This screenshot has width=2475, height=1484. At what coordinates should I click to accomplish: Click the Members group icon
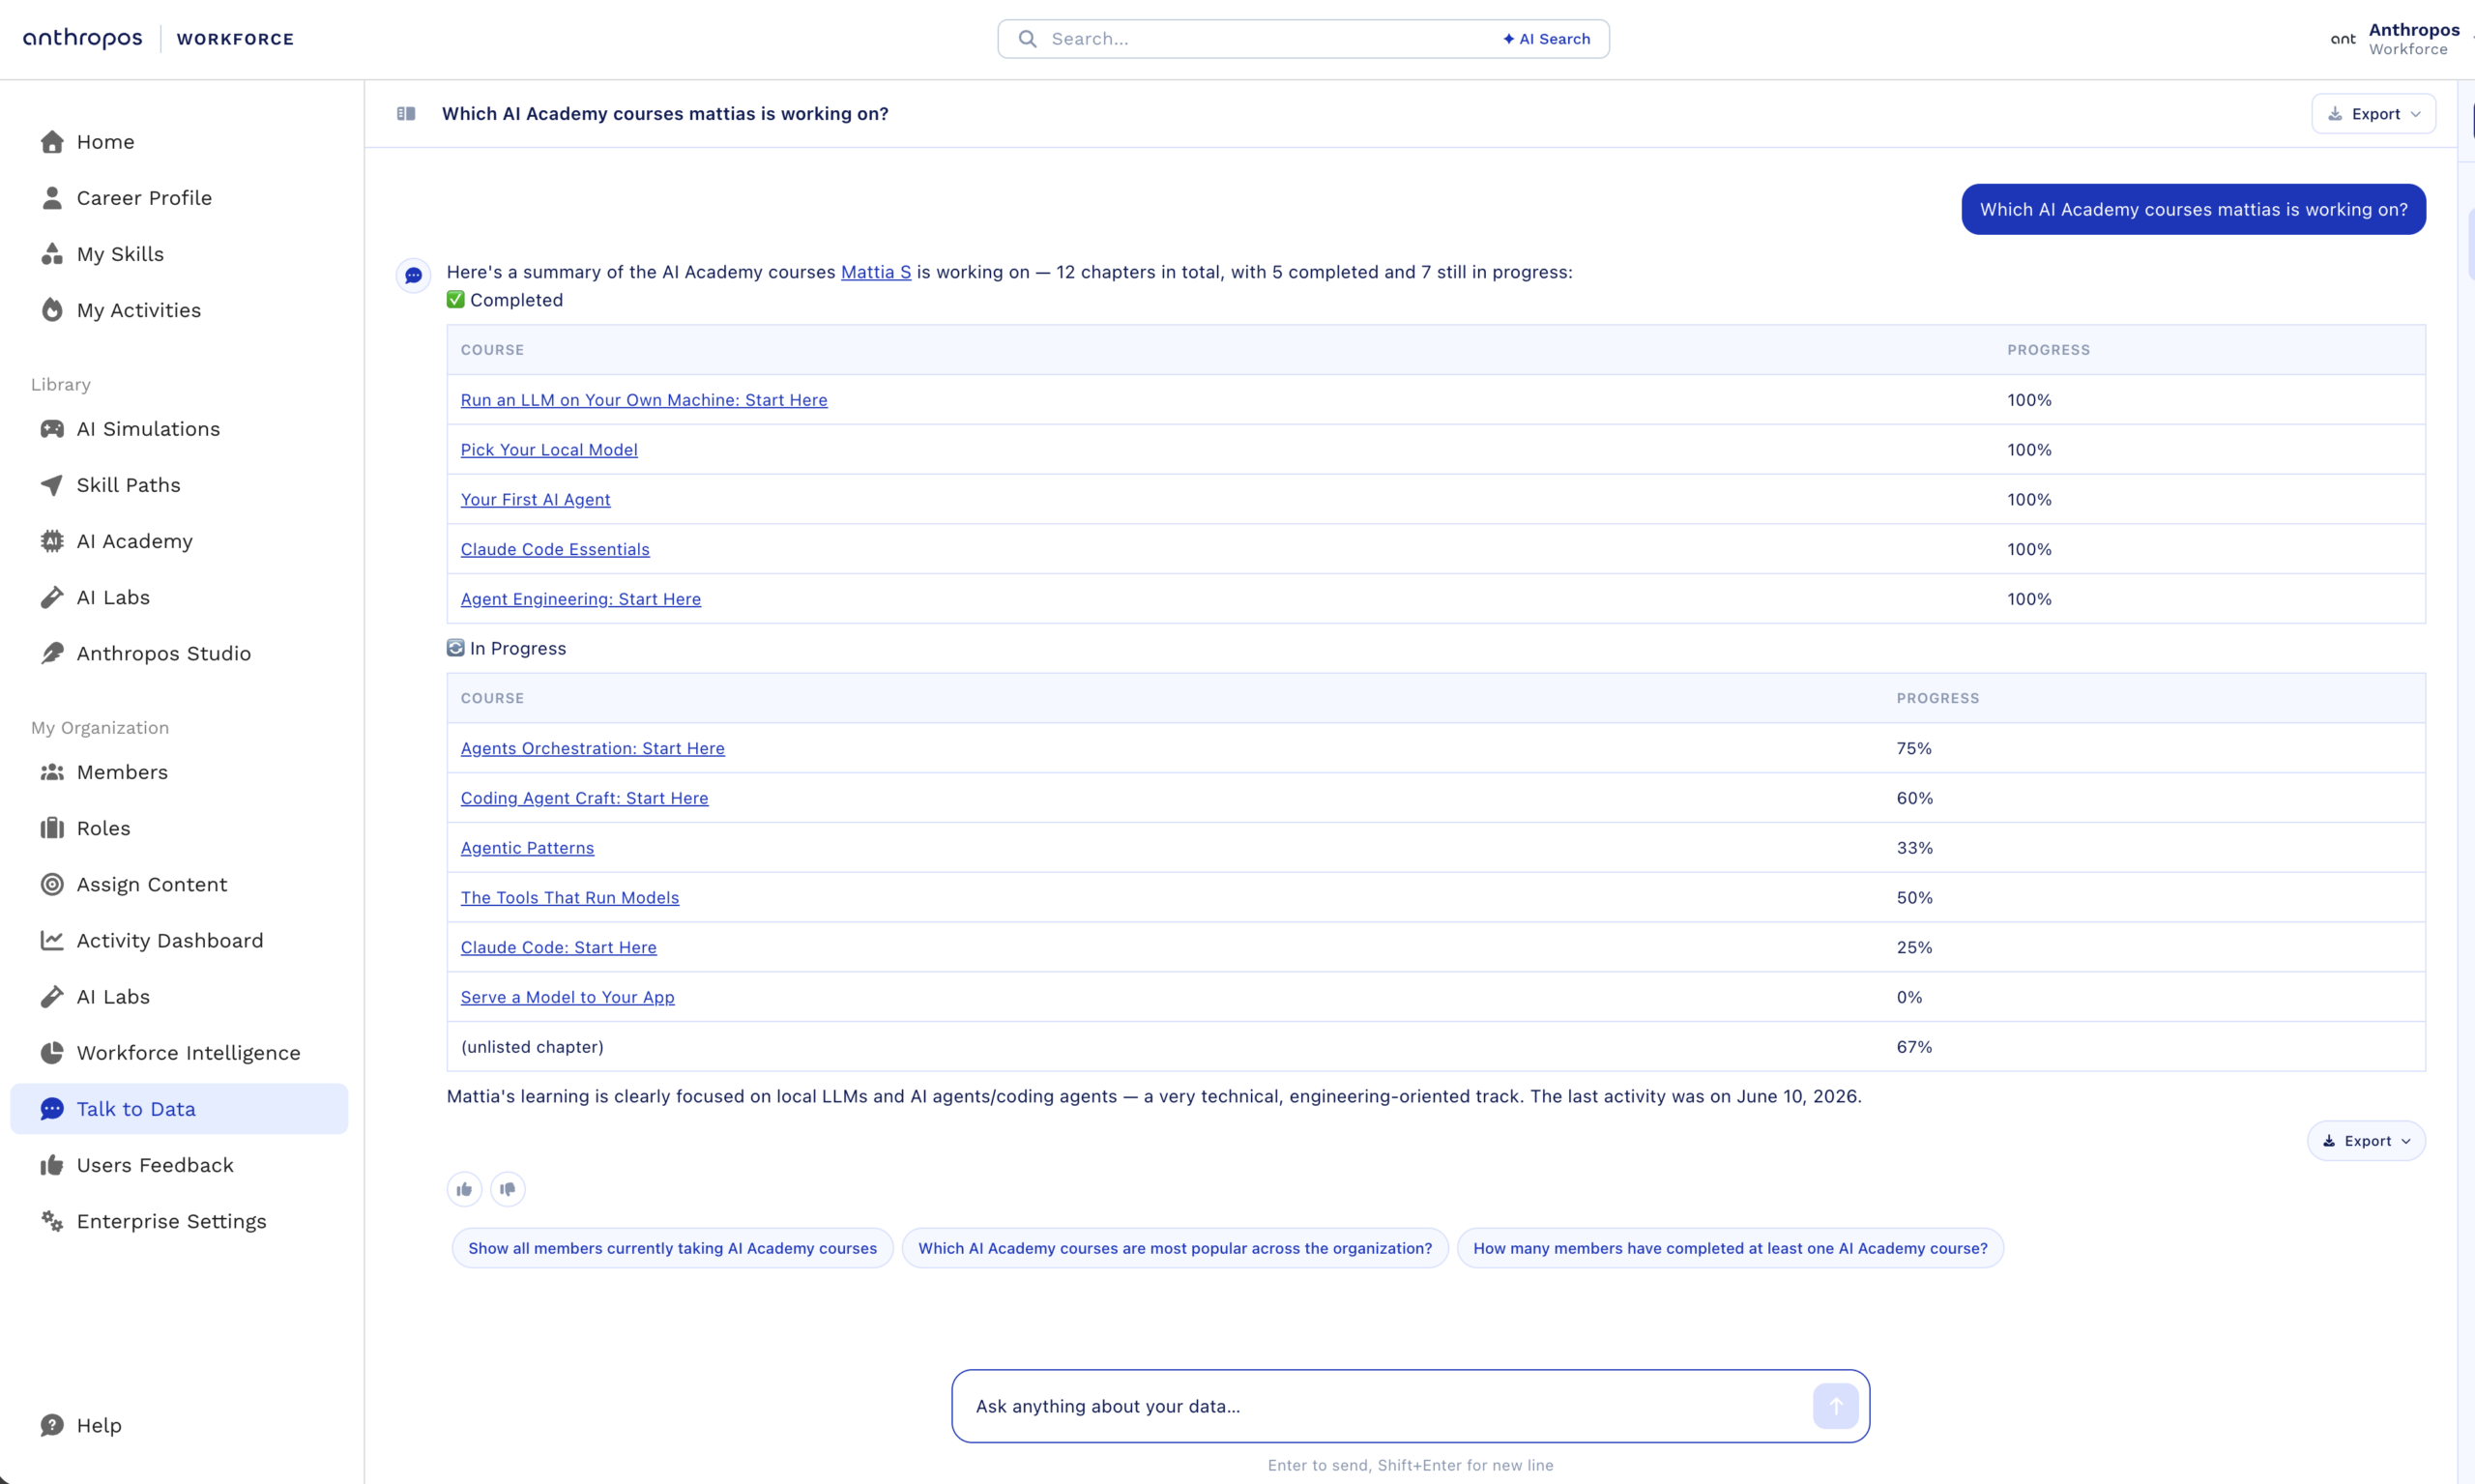(52, 772)
